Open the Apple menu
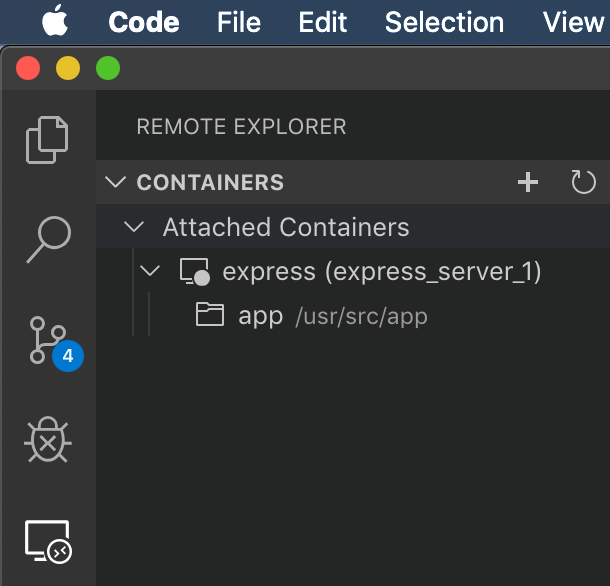 (x=54, y=22)
